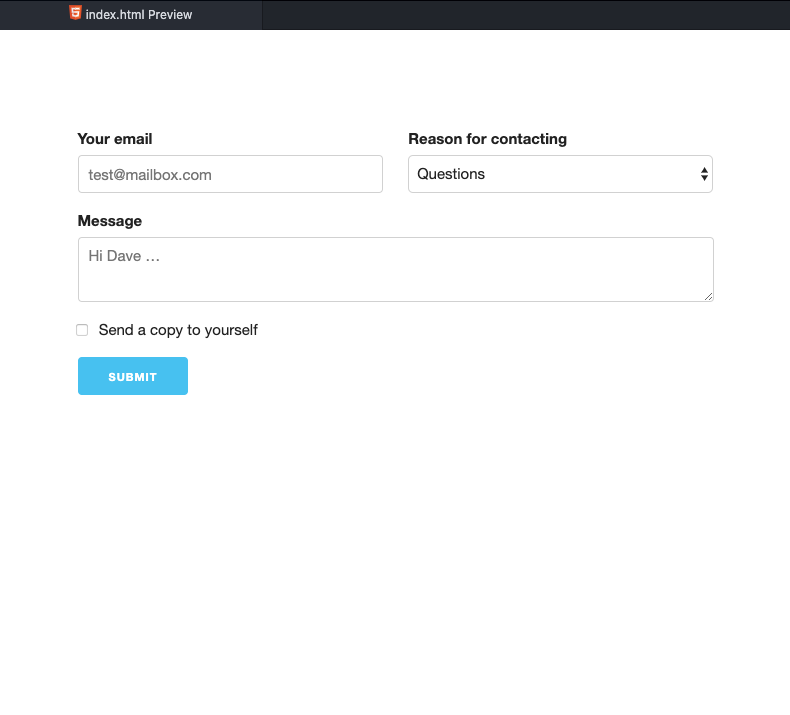Image resolution: width=790 pixels, height=715 pixels.
Task: Click the HTML5 icon on the preview tab
Action: pos(75,13)
